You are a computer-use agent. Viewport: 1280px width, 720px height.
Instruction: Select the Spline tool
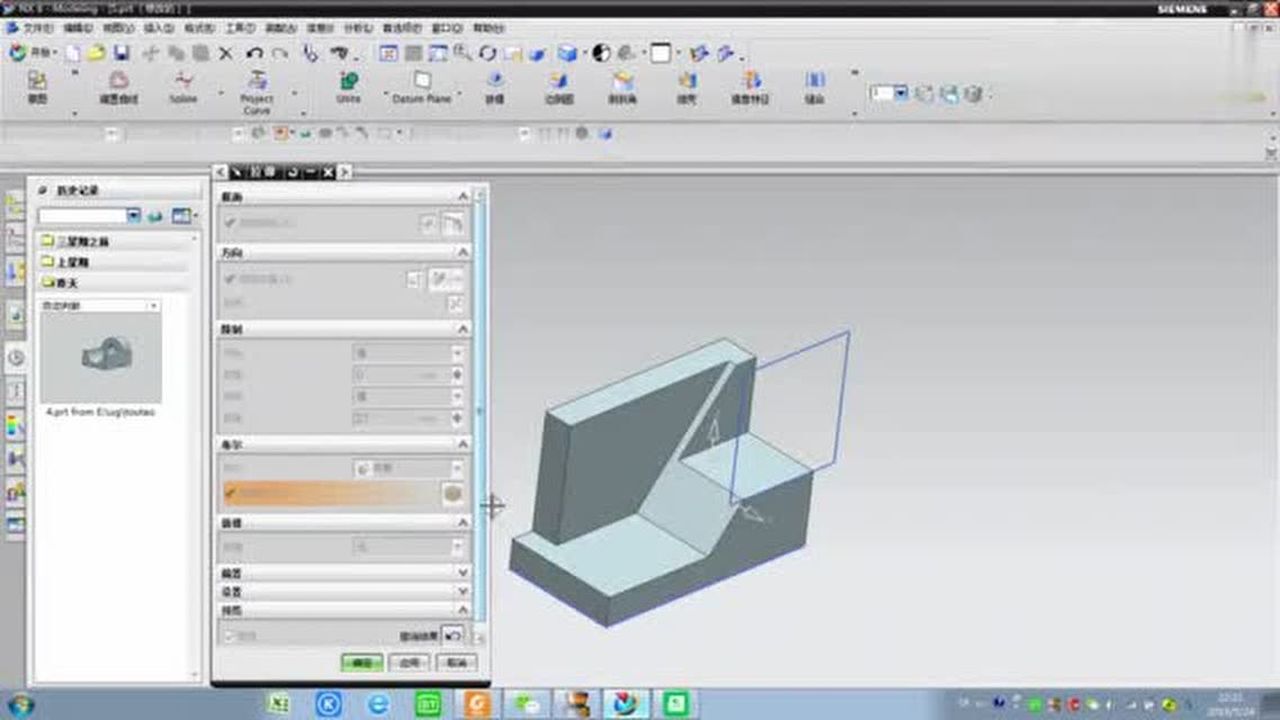point(183,86)
